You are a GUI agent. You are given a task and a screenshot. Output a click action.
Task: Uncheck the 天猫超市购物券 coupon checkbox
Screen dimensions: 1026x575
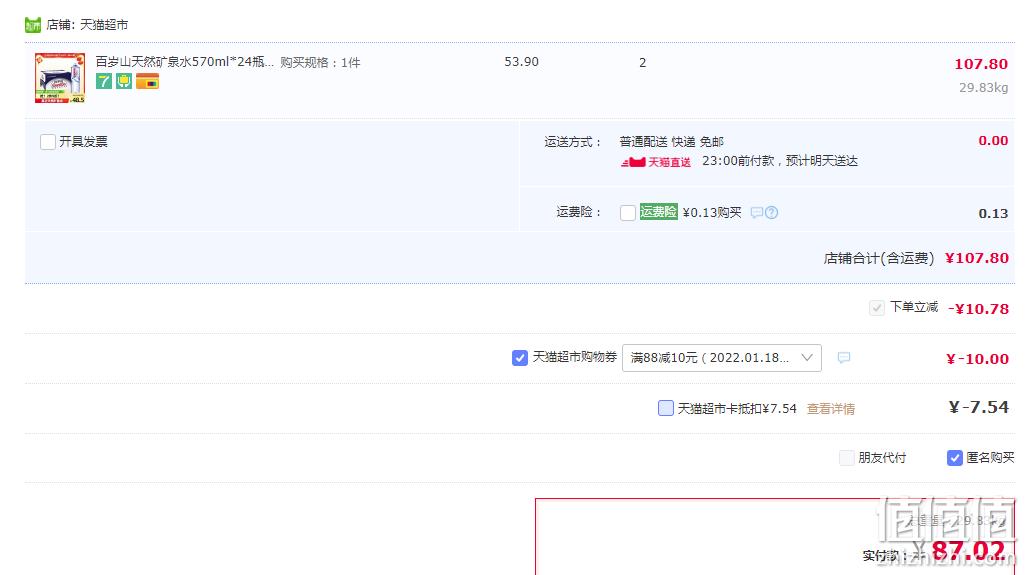[520, 358]
